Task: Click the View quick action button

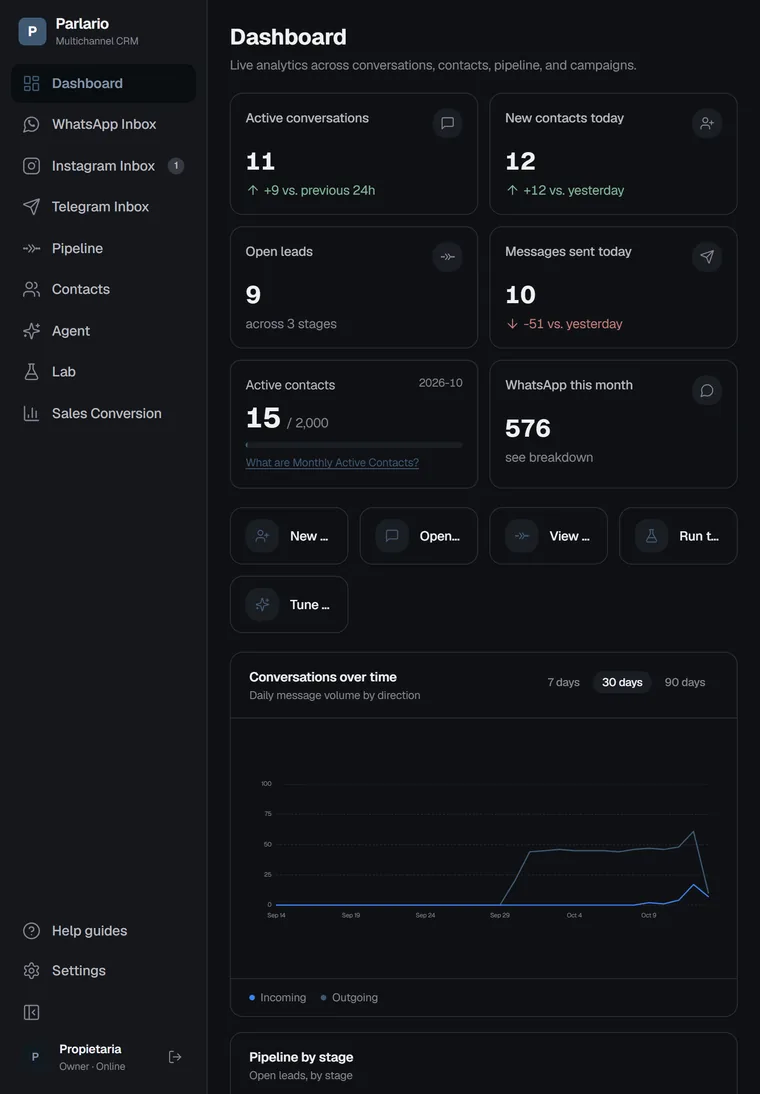Action: 549,536
